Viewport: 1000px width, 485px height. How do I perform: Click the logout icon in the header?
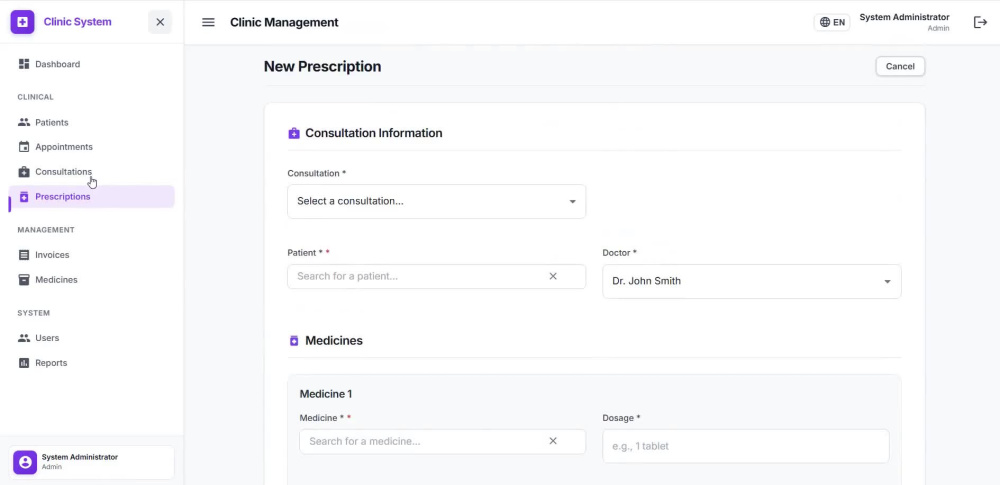pos(980,22)
